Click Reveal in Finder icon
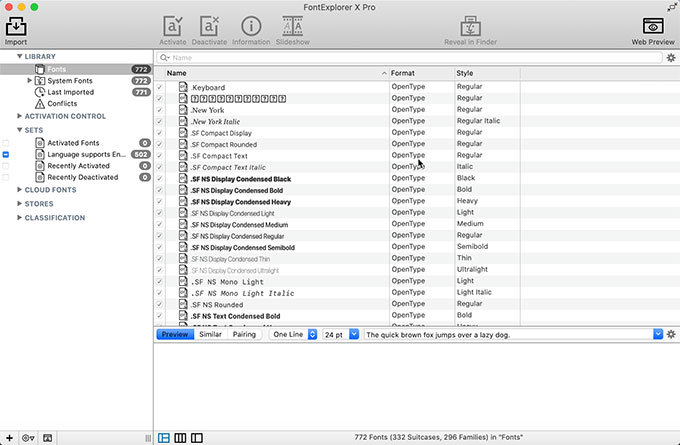 471,26
